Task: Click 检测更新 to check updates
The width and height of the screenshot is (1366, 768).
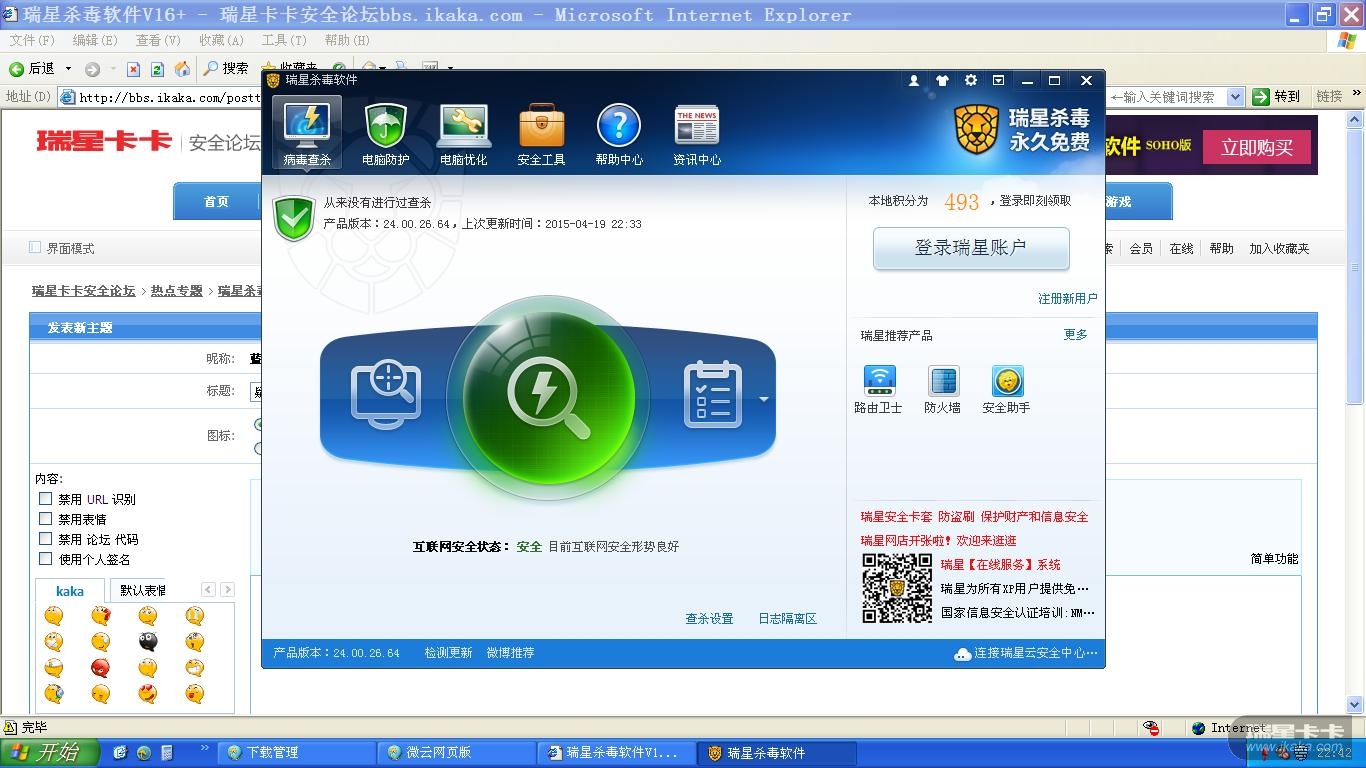Action: coord(448,652)
